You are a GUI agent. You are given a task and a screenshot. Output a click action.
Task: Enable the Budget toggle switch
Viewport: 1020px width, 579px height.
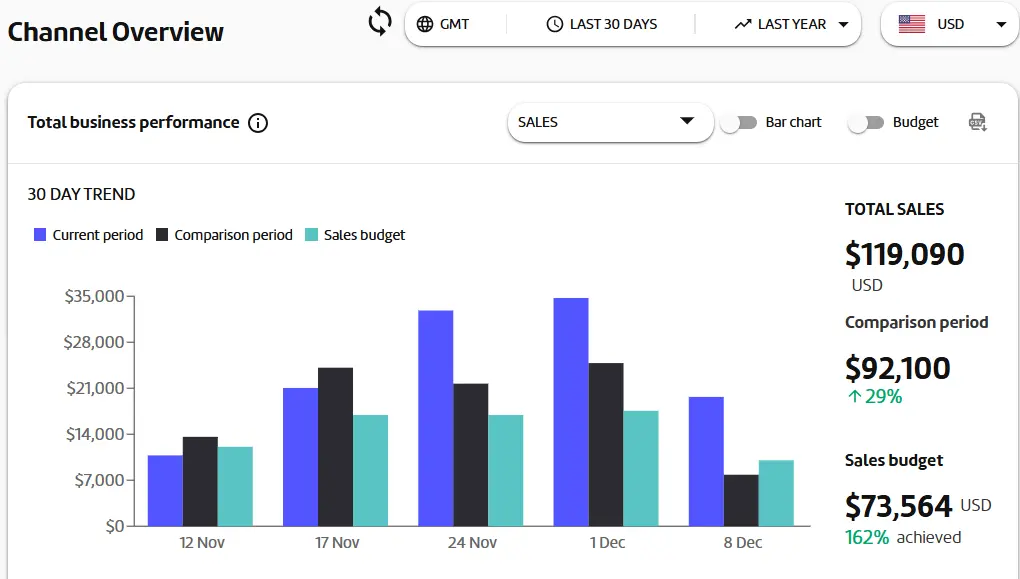coord(866,122)
